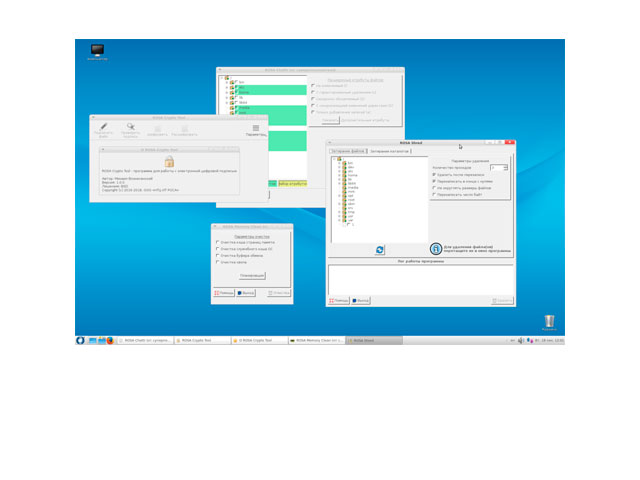Screen dimensions: 640x480
Task: Click the Verify signature magnifier icon
Action: [130, 127]
